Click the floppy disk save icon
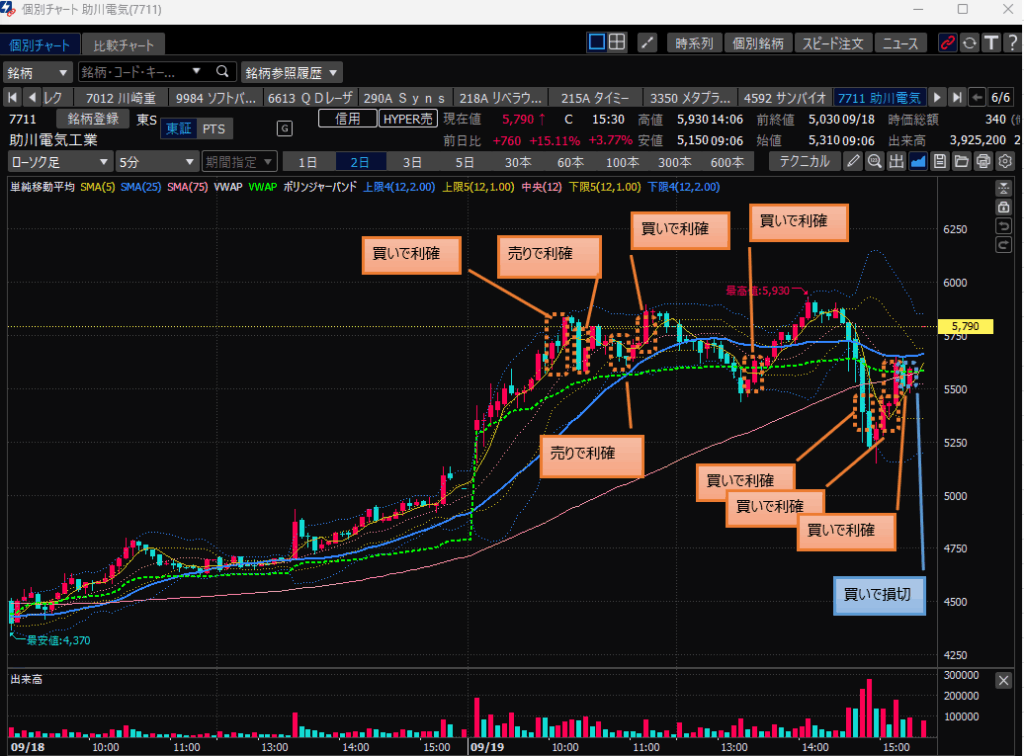 940,162
